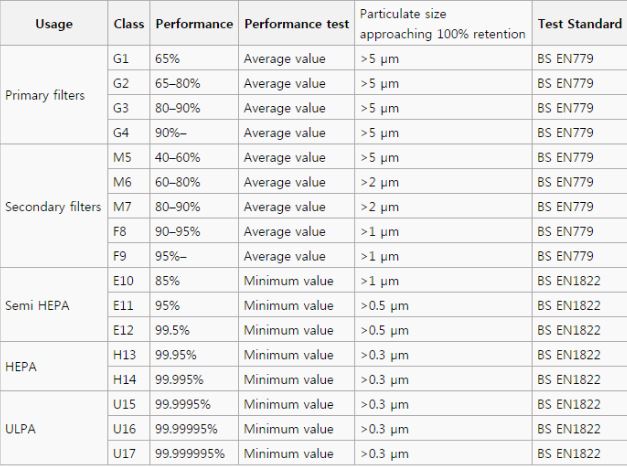Select the H13 class cell
Image resolution: width=627 pixels, height=467 pixels.
tap(129, 354)
